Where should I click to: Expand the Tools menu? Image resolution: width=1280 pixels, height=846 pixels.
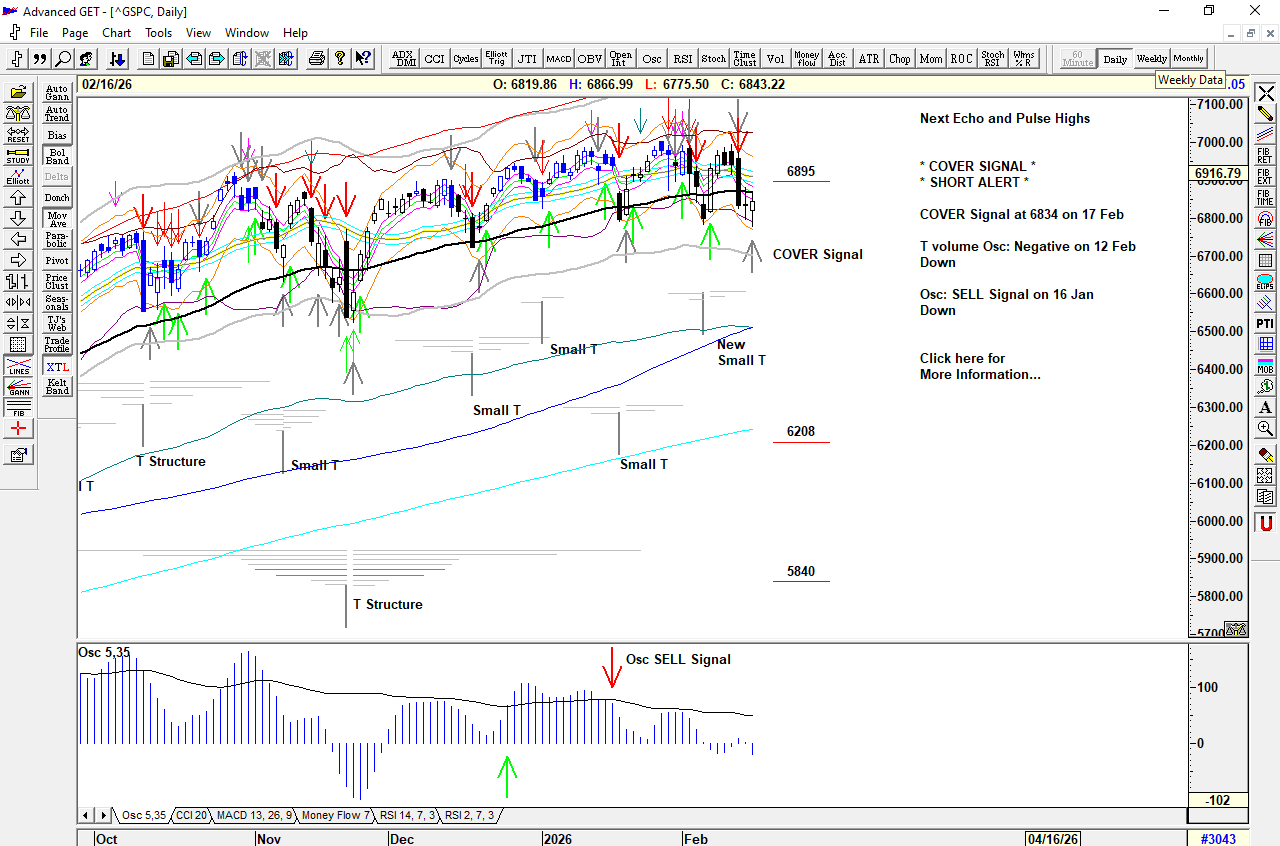[158, 33]
